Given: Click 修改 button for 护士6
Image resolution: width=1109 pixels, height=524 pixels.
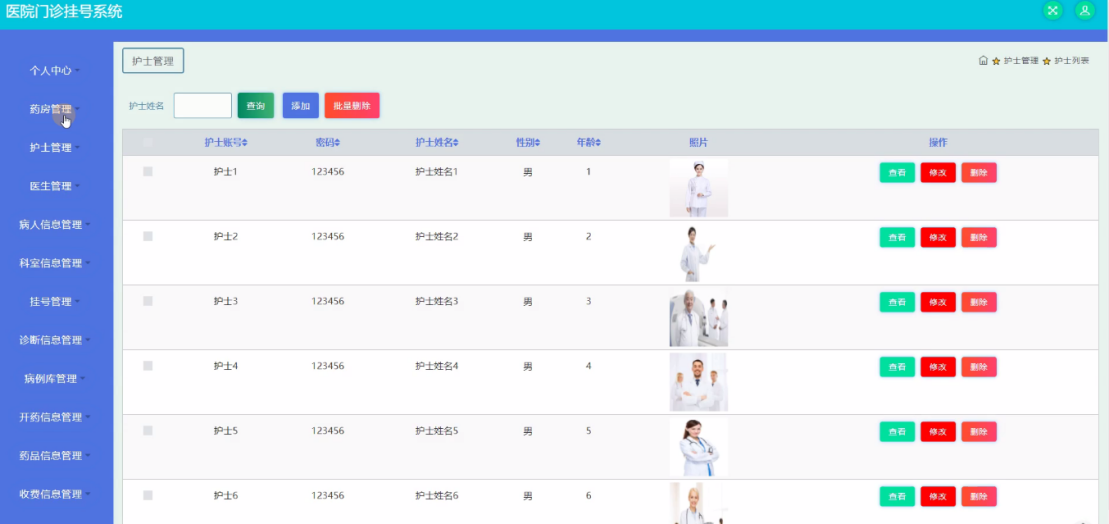Looking at the screenshot, I should pyautogui.click(x=938, y=496).
